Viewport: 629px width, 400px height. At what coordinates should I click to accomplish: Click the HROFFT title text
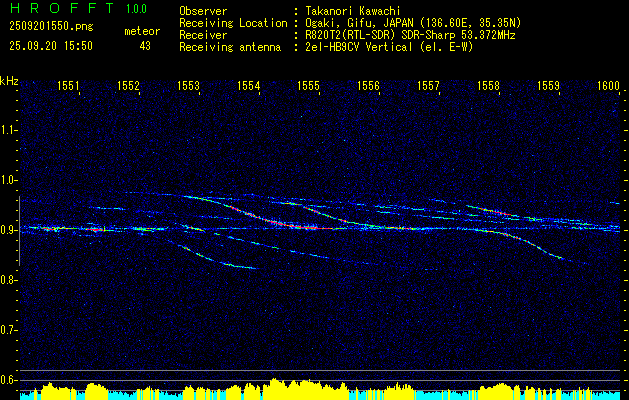coord(62,8)
